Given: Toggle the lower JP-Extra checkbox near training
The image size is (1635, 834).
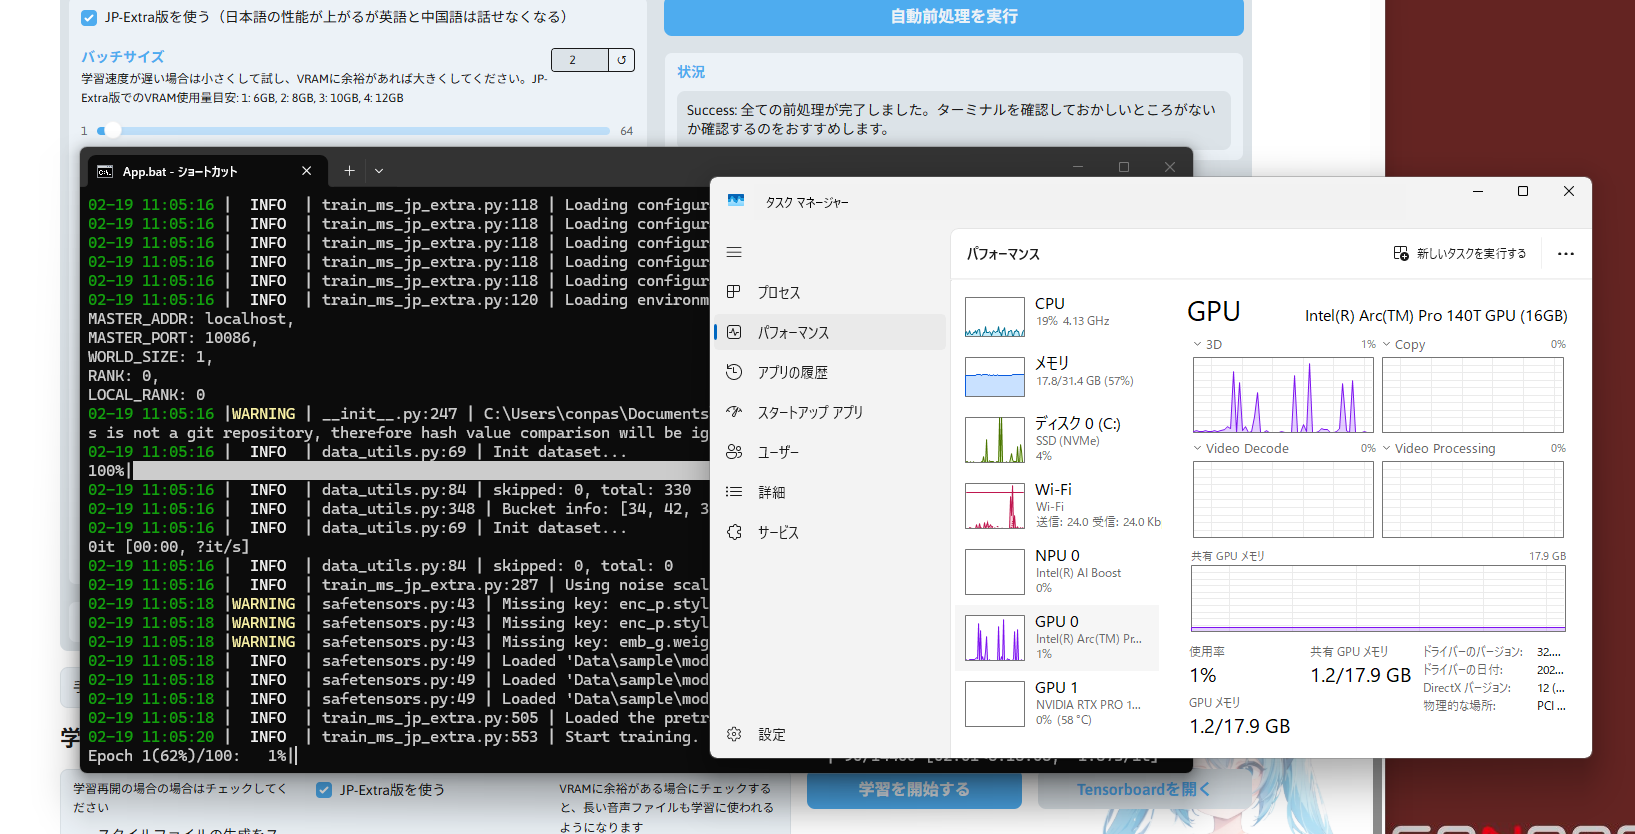Looking at the screenshot, I should tap(324, 790).
